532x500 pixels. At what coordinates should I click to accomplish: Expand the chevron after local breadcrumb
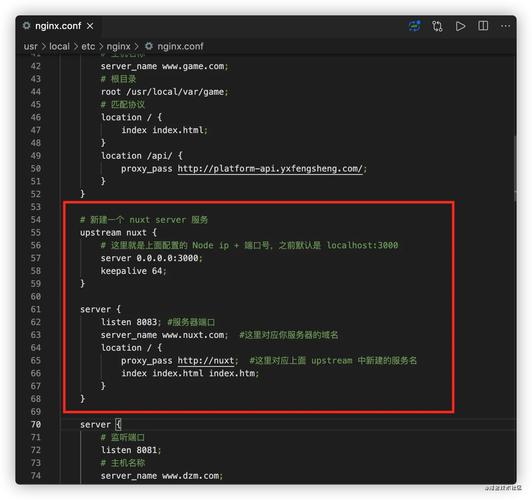(76, 46)
